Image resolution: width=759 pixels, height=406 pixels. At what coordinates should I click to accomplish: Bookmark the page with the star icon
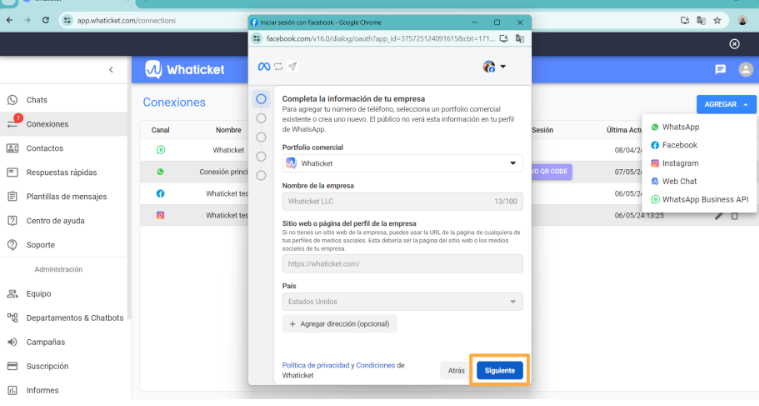[x=717, y=20]
